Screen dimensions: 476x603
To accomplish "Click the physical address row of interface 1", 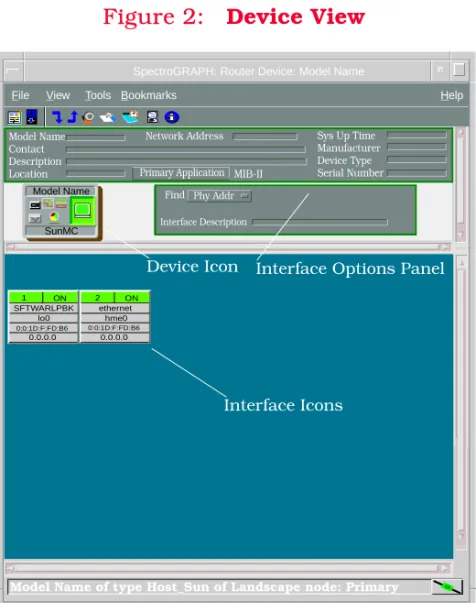I will (43, 328).
